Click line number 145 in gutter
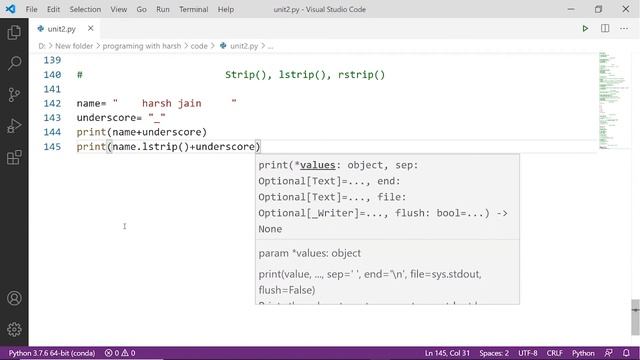The image size is (640, 360). pos(52,147)
